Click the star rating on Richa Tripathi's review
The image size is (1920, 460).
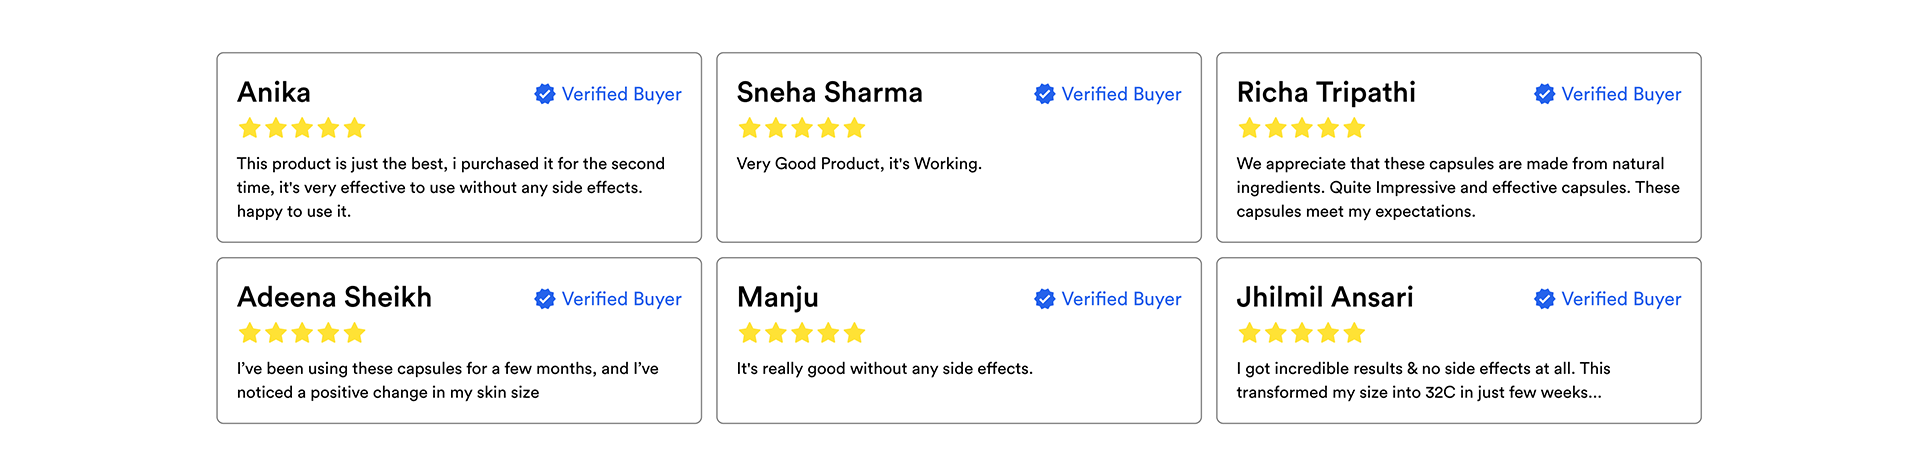[x=1302, y=128]
